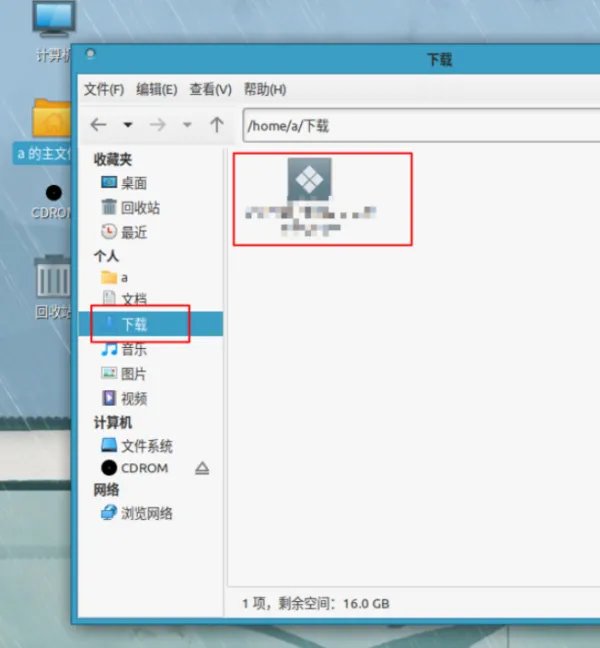Image resolution: width=600 pixels, height=648 pixels.
Task: Go back with the left arrow button
Action: click(98, 124)
